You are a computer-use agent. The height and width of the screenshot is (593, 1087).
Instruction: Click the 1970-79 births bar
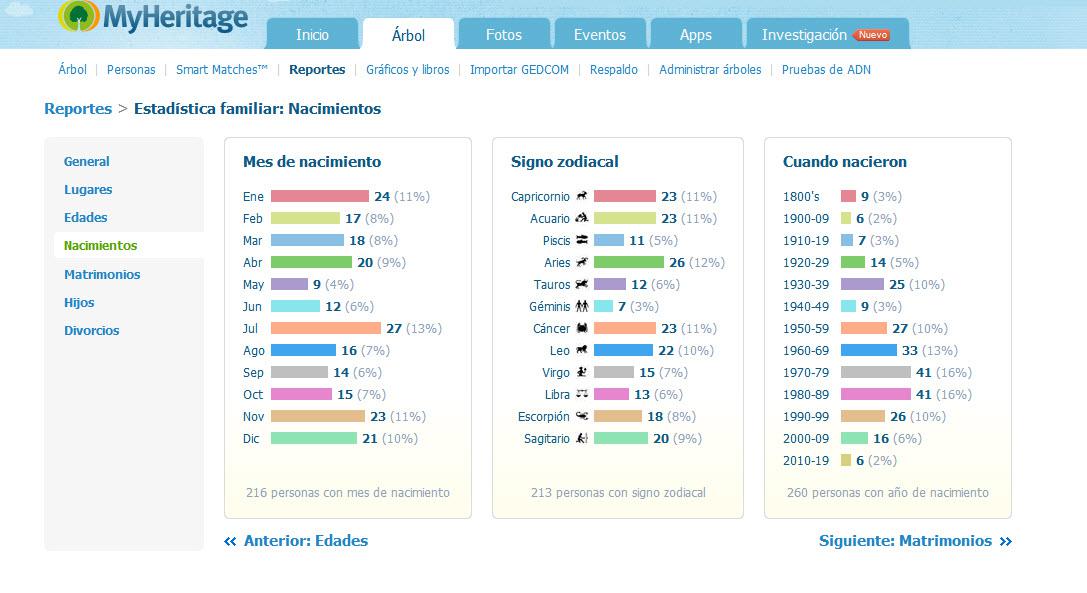(x=876, y=372)
